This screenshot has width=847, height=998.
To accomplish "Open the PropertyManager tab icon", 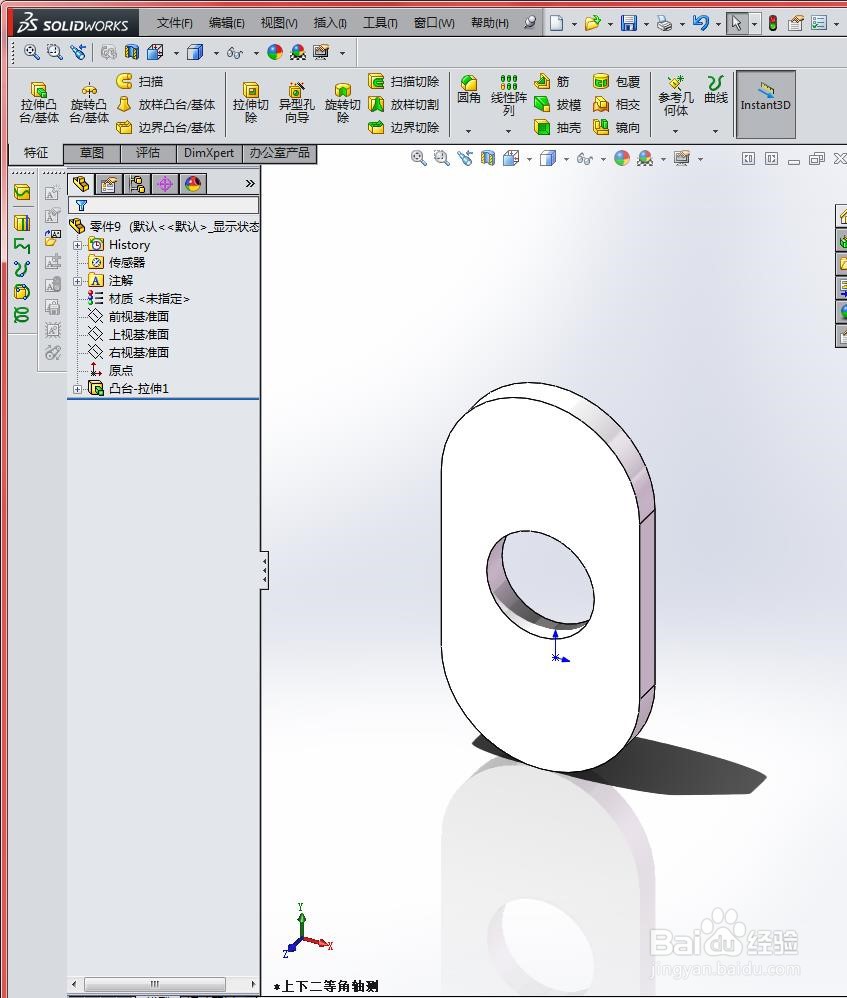I will click(x=109, y=184).
